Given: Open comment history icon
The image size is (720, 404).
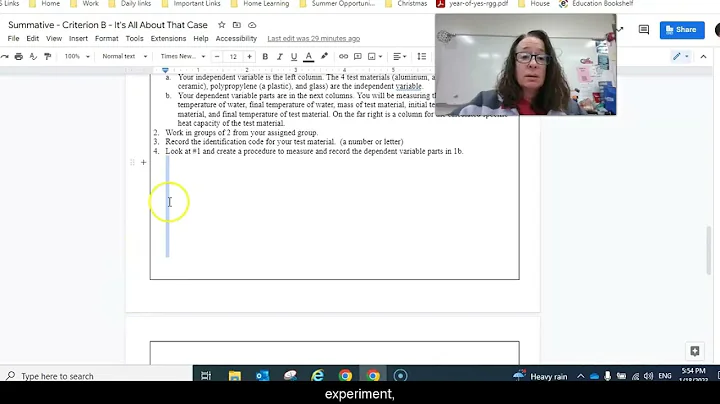Looking at the screenshot, I should point(644,30).
